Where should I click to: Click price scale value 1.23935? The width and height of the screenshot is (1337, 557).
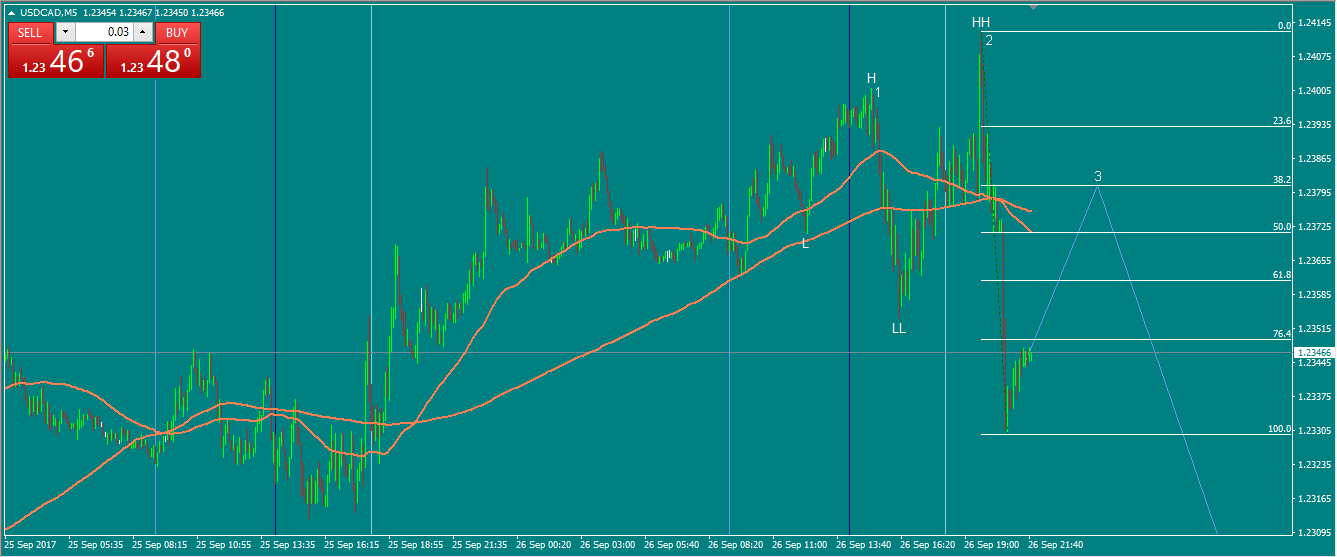[1315, 125]
